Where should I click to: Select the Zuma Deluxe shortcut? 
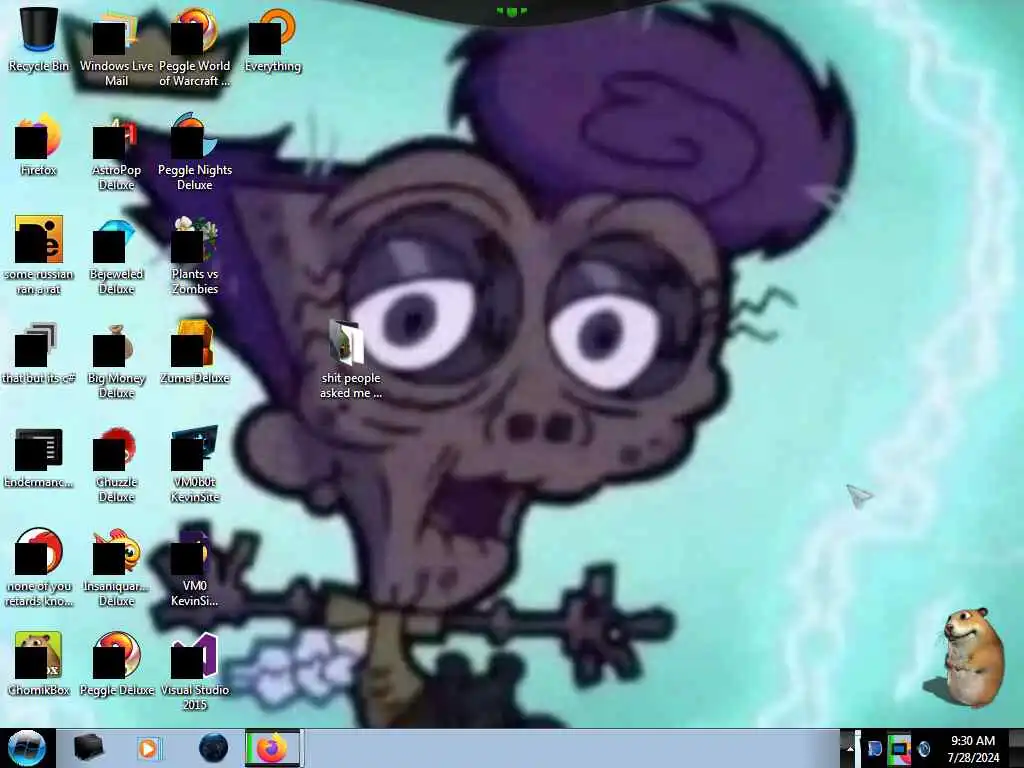coord(195,353)
